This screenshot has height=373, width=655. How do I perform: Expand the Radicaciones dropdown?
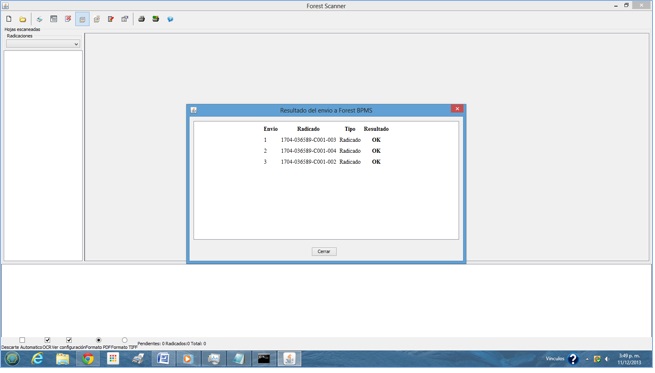point(43,44)
